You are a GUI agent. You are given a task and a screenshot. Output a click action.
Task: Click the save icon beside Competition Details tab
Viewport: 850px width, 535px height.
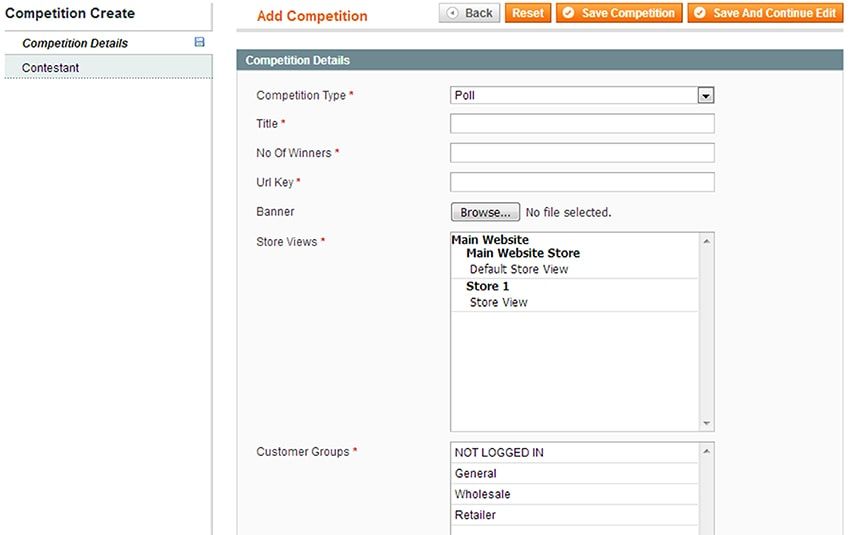coord(199,43)
